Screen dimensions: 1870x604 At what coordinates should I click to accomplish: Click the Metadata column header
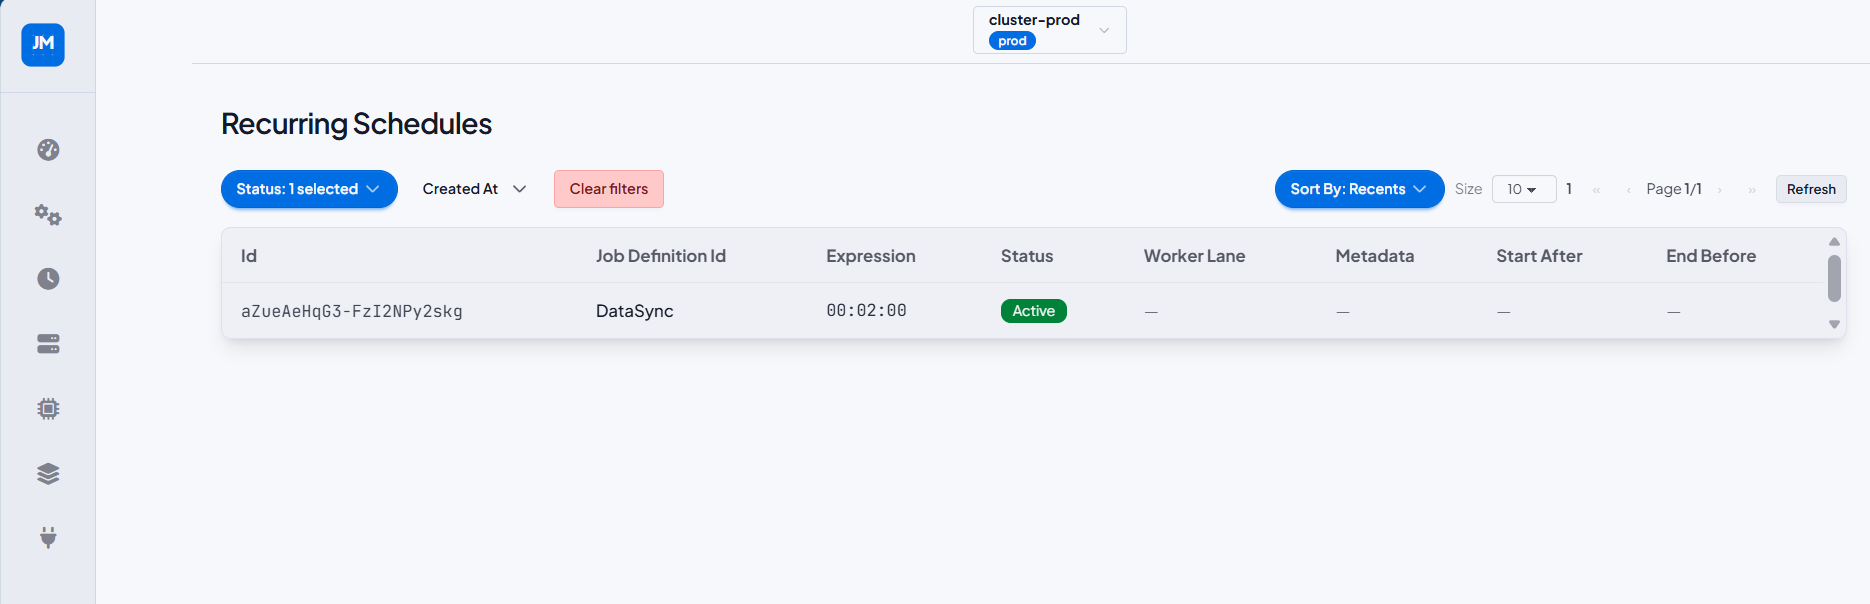[1375, 256]
